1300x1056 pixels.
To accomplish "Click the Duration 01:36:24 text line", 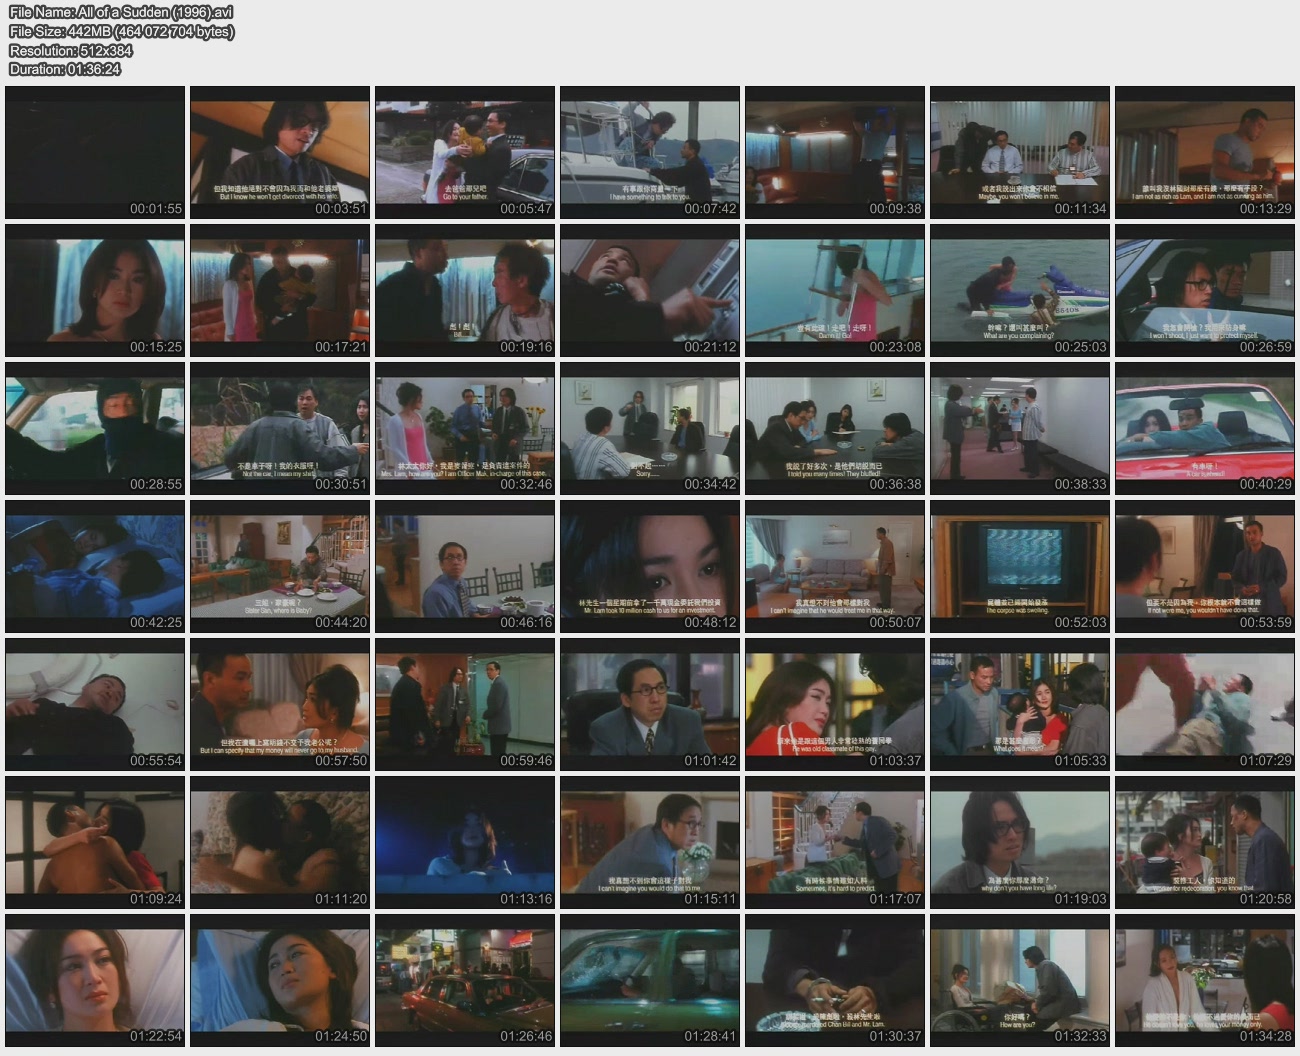I will 65,69.
